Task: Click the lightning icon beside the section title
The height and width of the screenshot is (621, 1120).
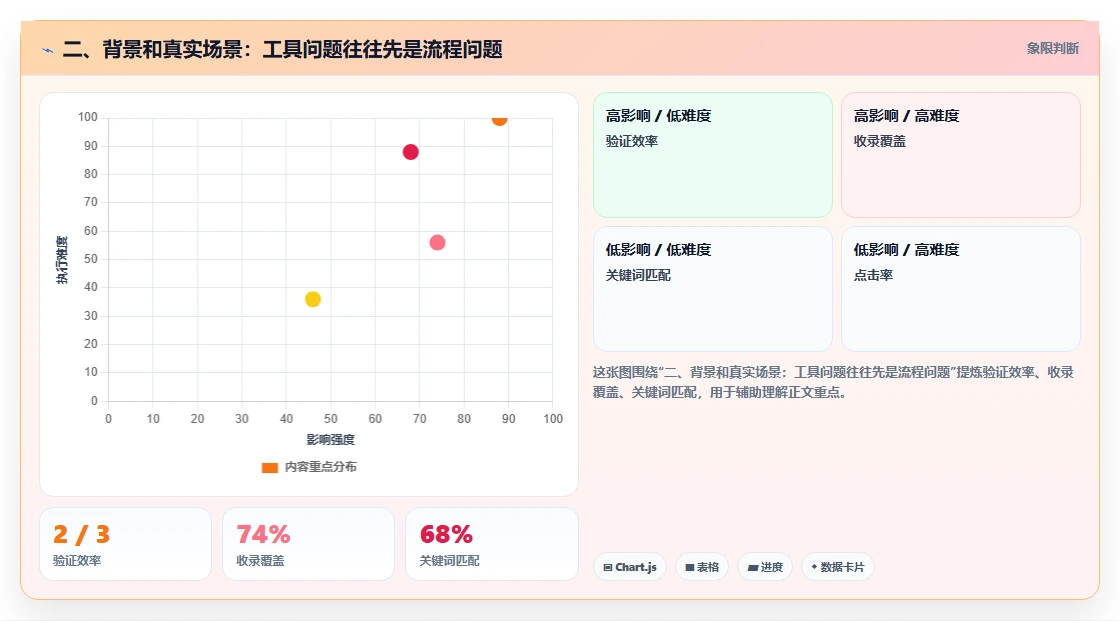Action: 48,50
